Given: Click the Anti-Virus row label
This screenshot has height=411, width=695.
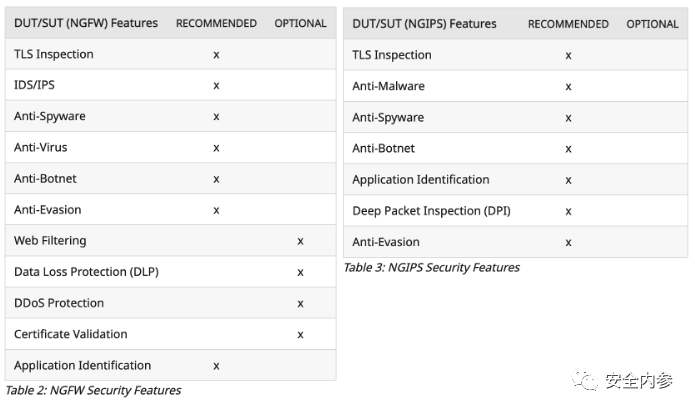Looking at the screenshot, I should point(40,147).
